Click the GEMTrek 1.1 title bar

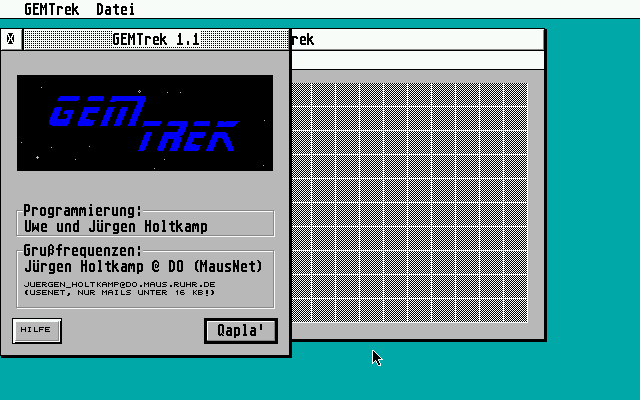pyautogui.click(x=156, y=40)
